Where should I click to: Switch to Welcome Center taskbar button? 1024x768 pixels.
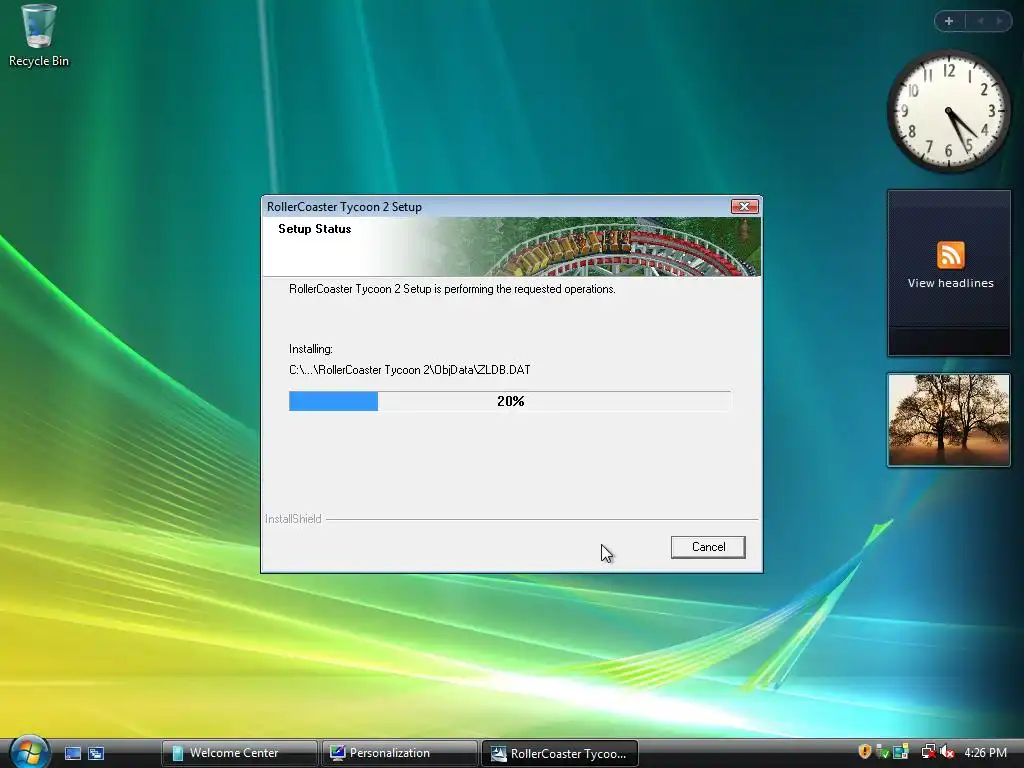point(239,753)
